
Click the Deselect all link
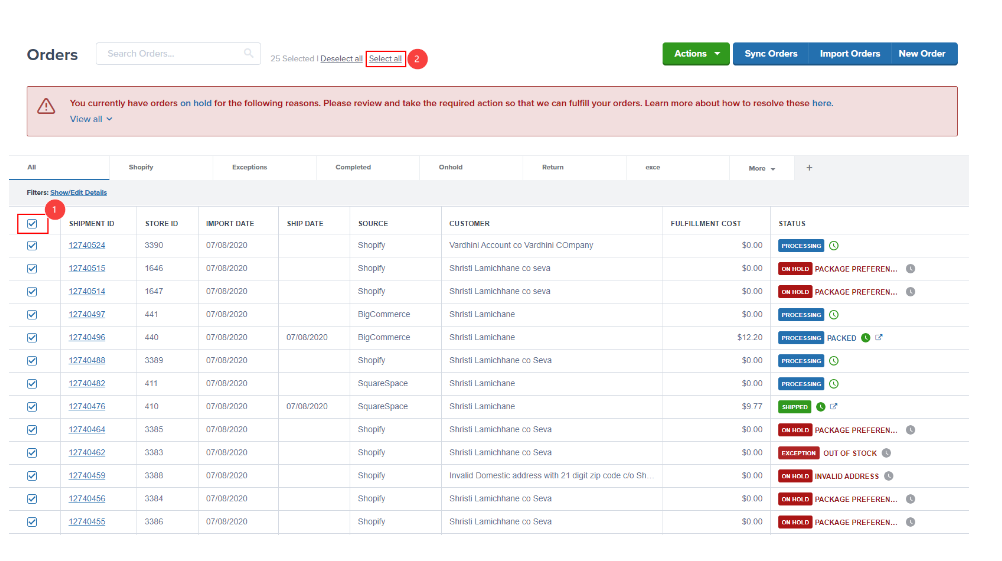click(x=341, y=58)
